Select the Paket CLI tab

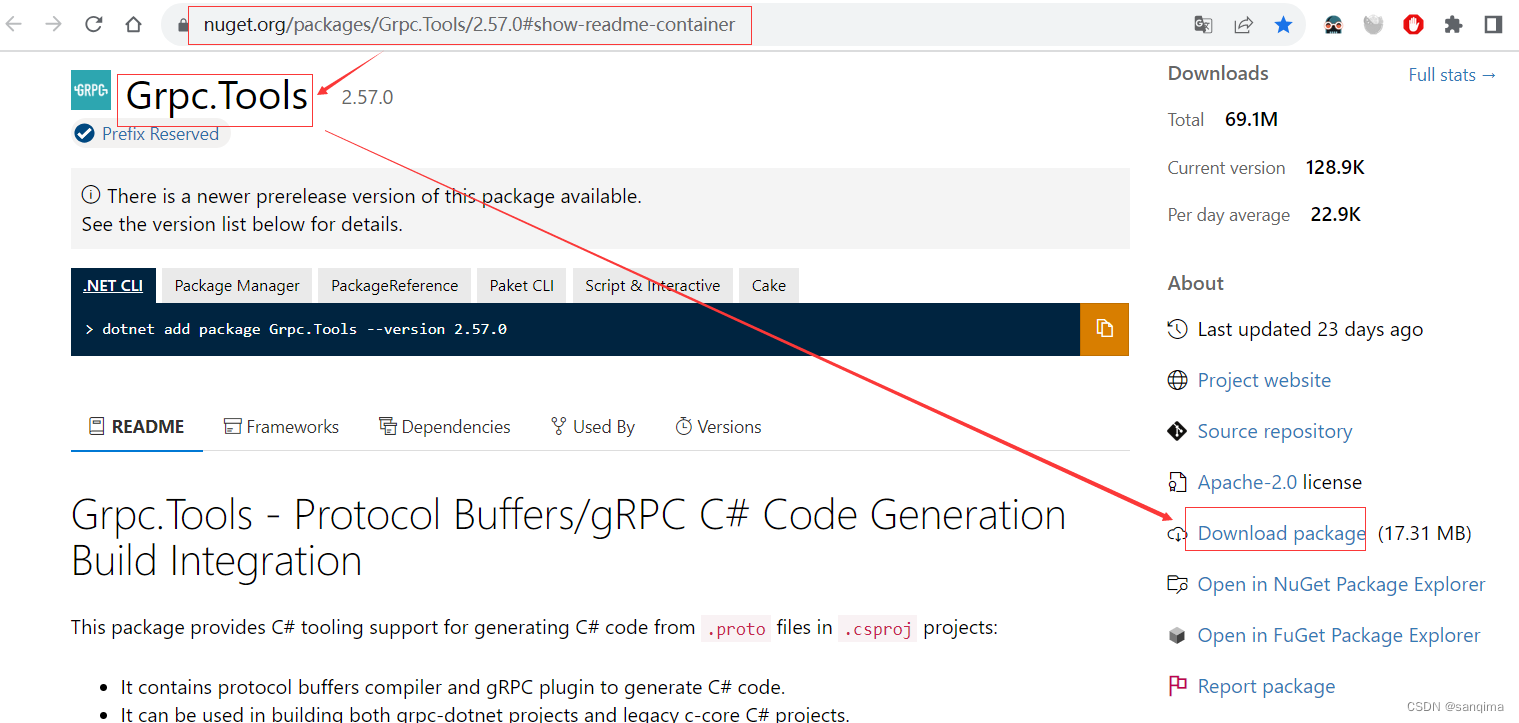pos(521,285)
